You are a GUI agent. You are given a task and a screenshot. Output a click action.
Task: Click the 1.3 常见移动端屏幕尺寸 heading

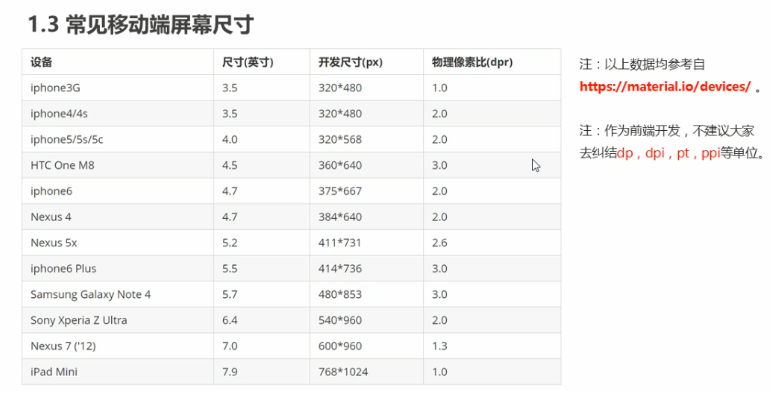click(x=141, y=24)
